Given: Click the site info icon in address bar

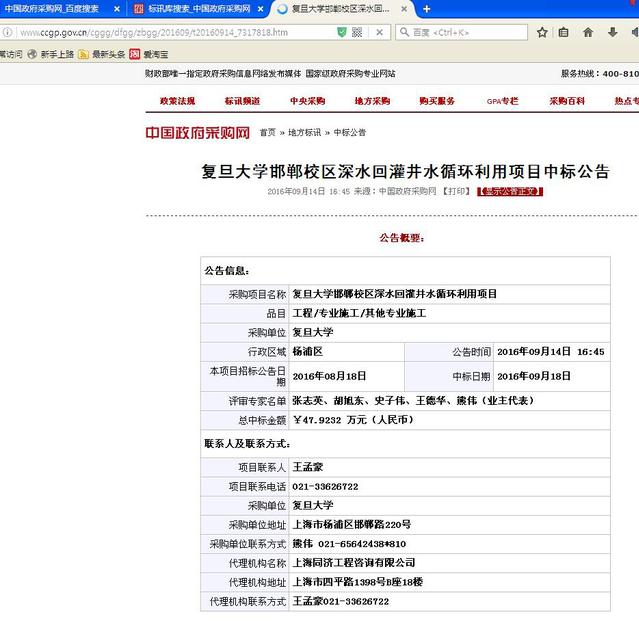Looking at the screenshot, I should click(7, 32).
